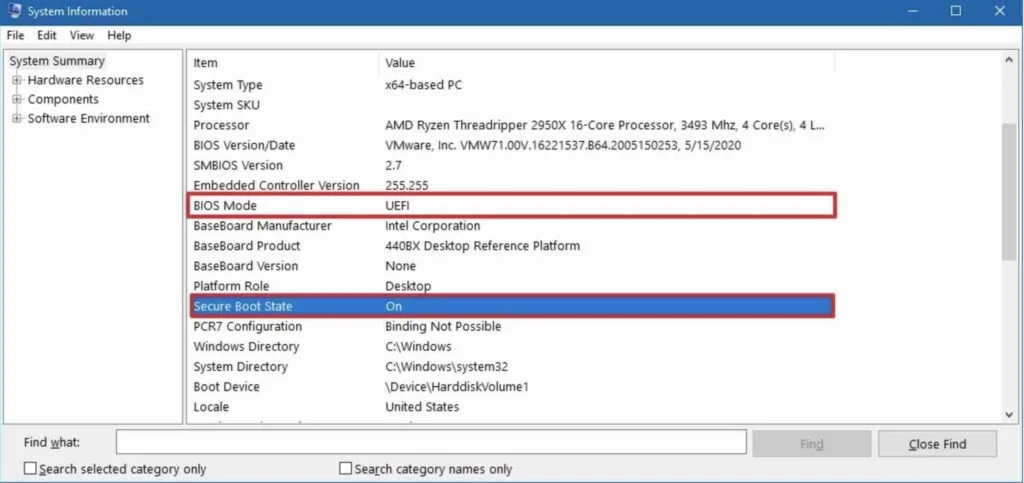The image size is (1024, 483).
Task: Click the scrollbar up arrow
Action: coord(1008,61)
